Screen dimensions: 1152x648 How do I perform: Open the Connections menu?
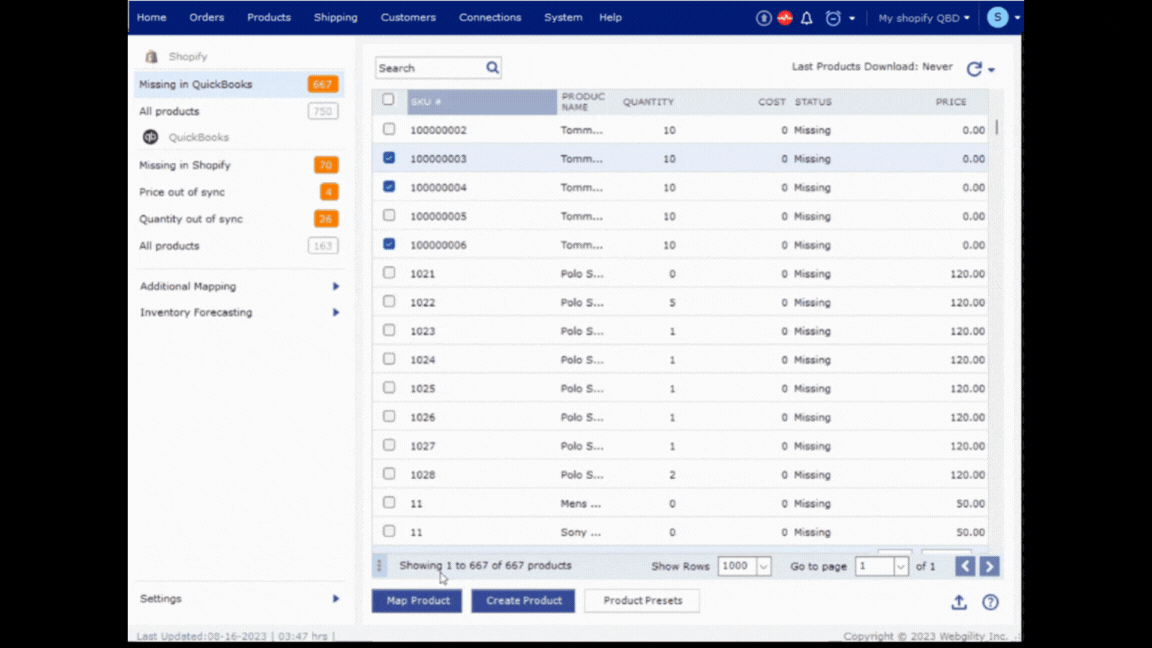489,18
